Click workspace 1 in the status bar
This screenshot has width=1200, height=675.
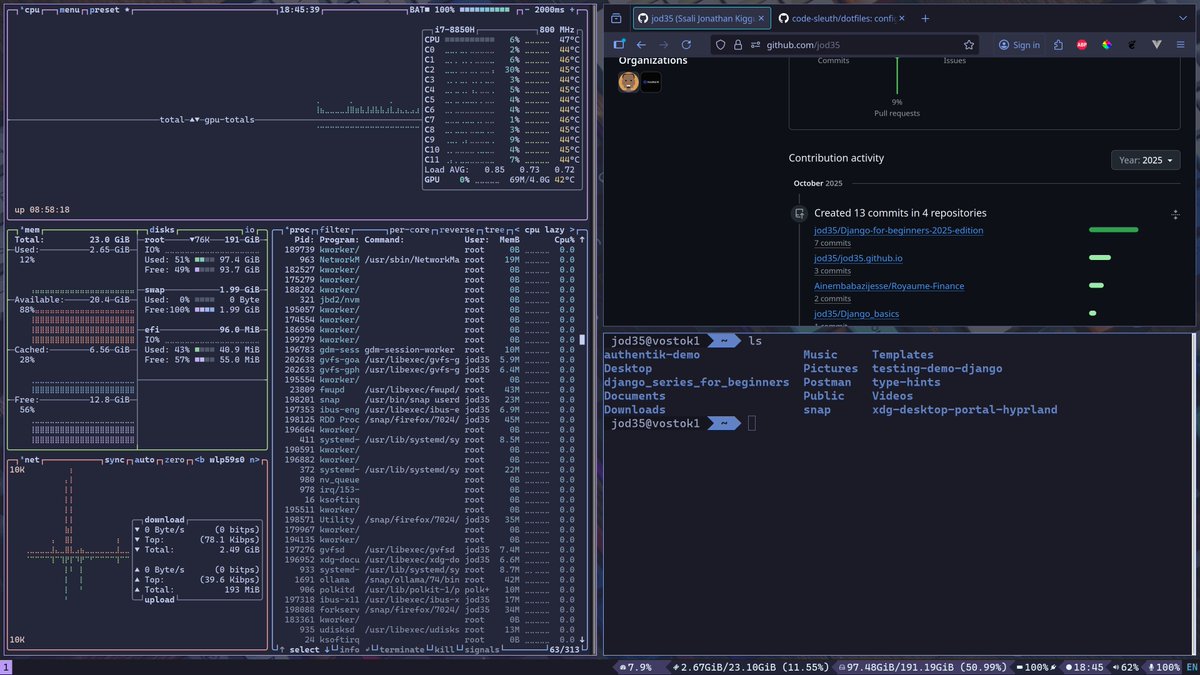point(5,667)
